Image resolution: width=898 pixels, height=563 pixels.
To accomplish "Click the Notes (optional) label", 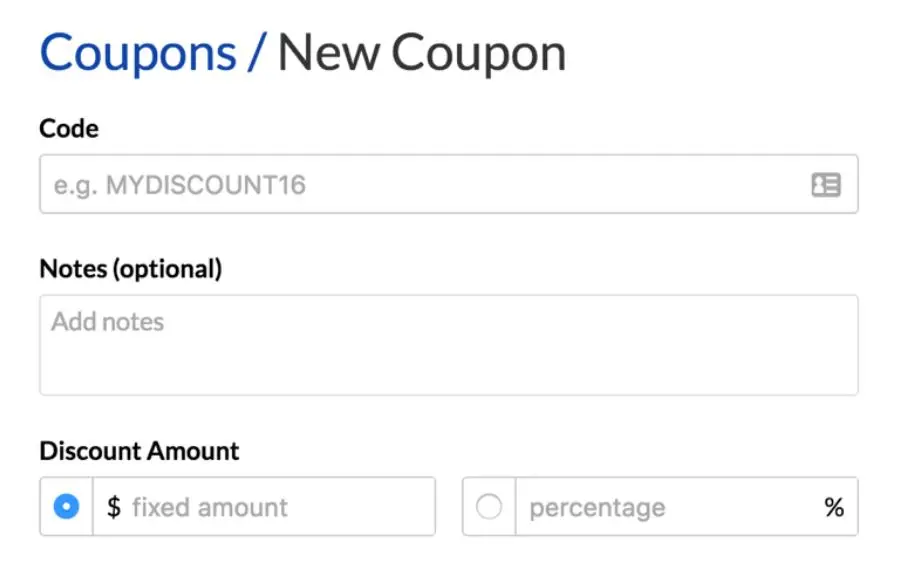I will (130, 268).
